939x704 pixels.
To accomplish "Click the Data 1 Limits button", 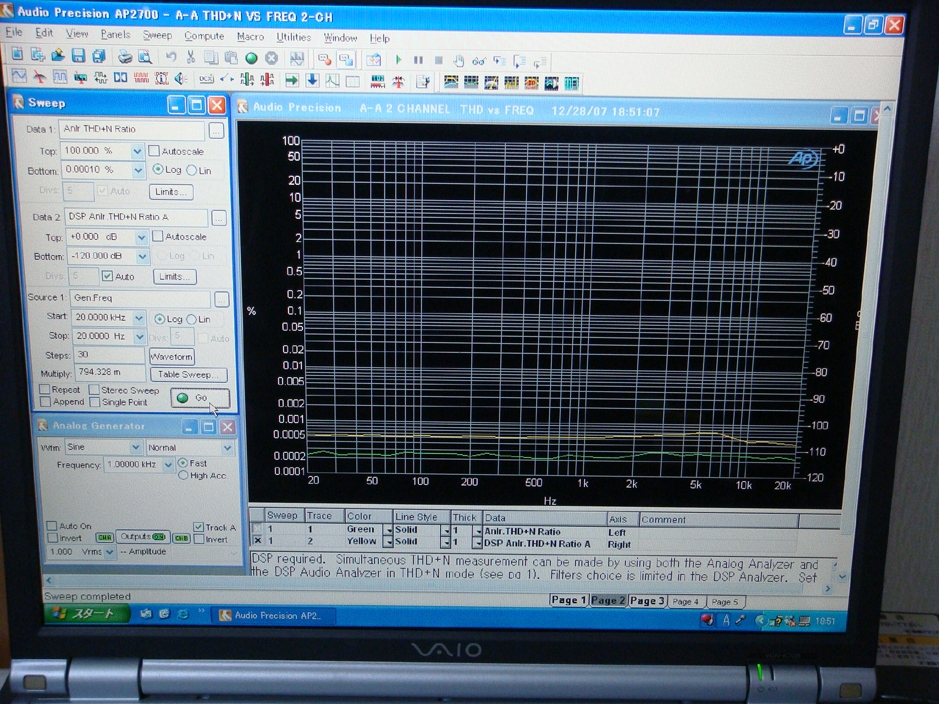I will point(171,192).
